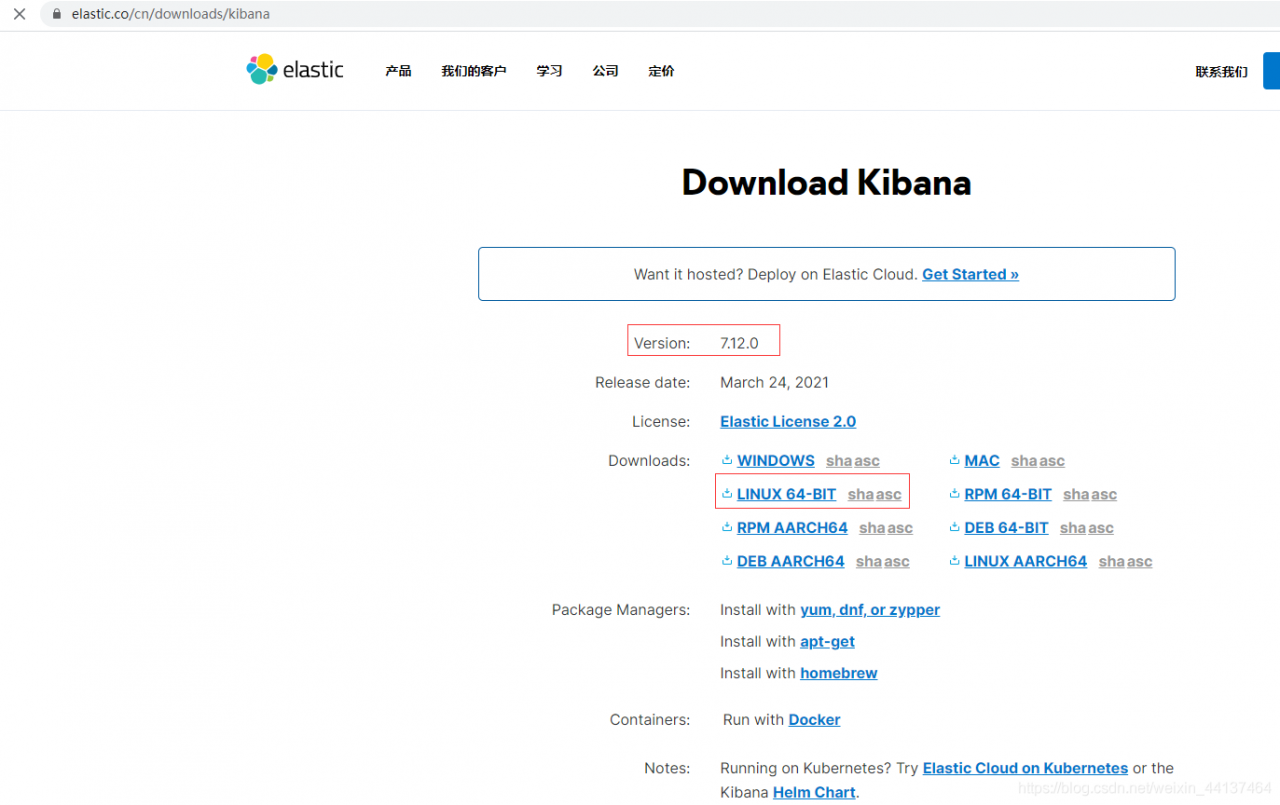The image size is (1280, 805).
Task: Open asc link for DEB AARCH64
Action: (897, 562)
